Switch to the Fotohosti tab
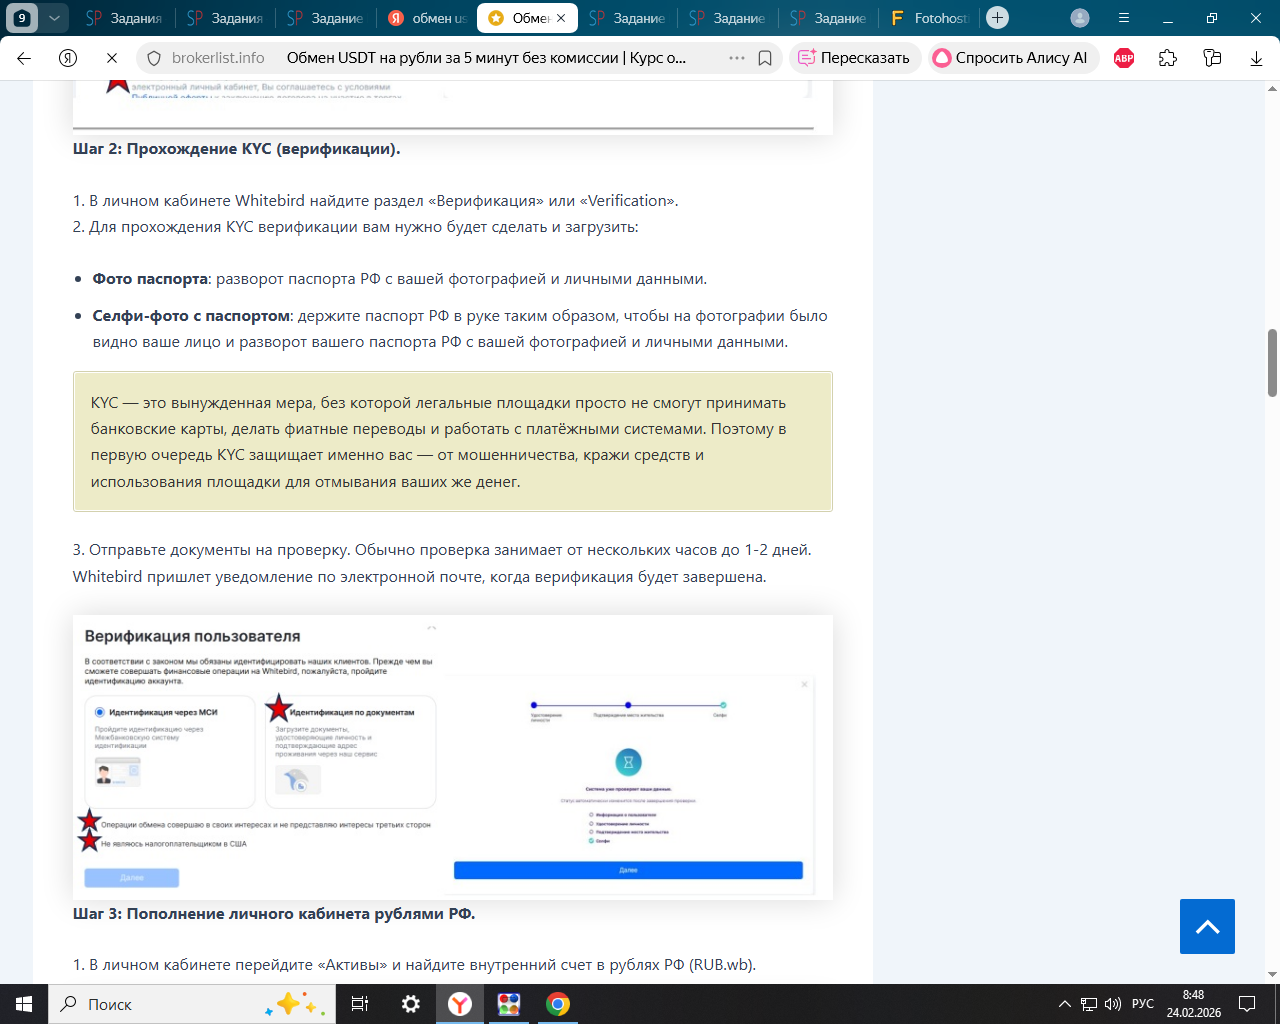Image resolution: width=1280 pixels, height=1024 pixels. tap(930, 18)
